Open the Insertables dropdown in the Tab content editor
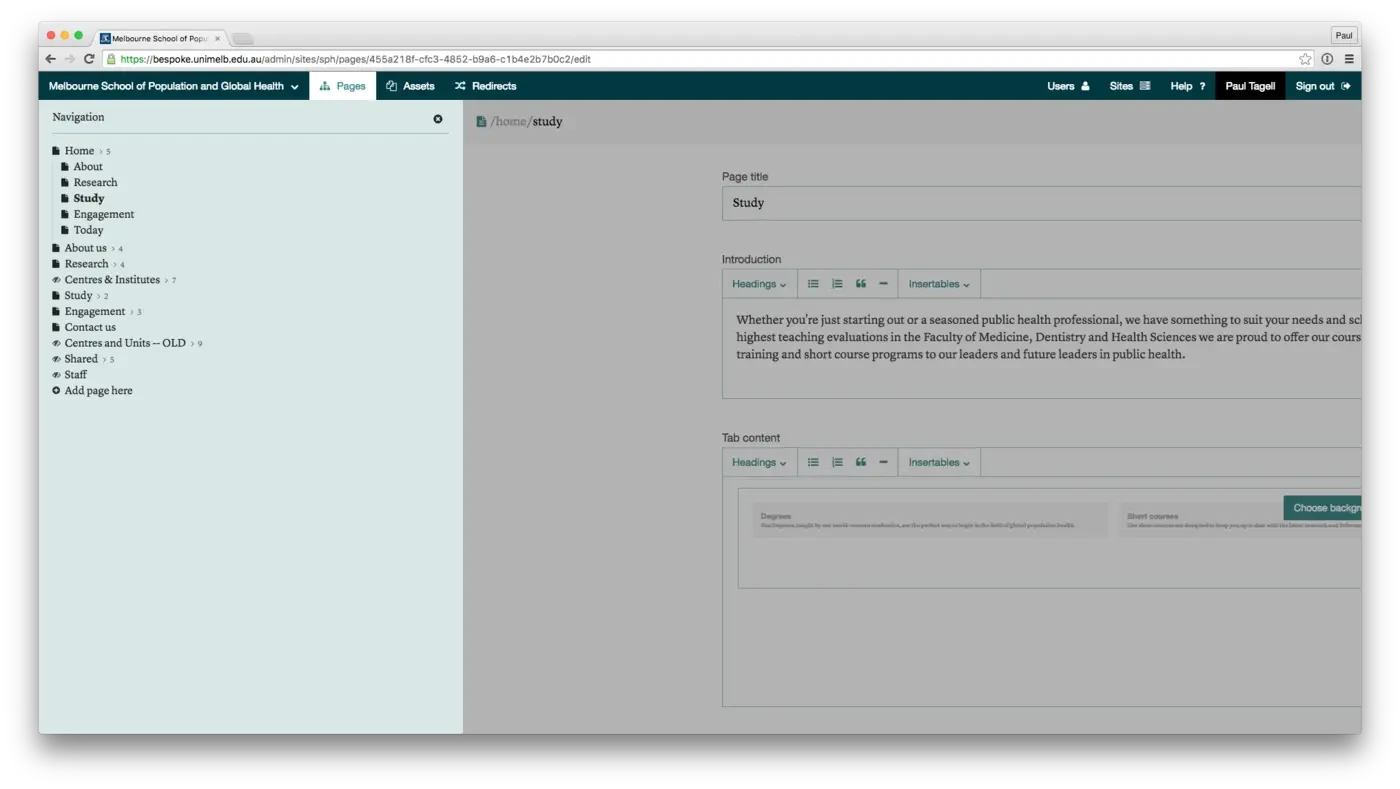 pyautogui.click(x=939, y=462)
